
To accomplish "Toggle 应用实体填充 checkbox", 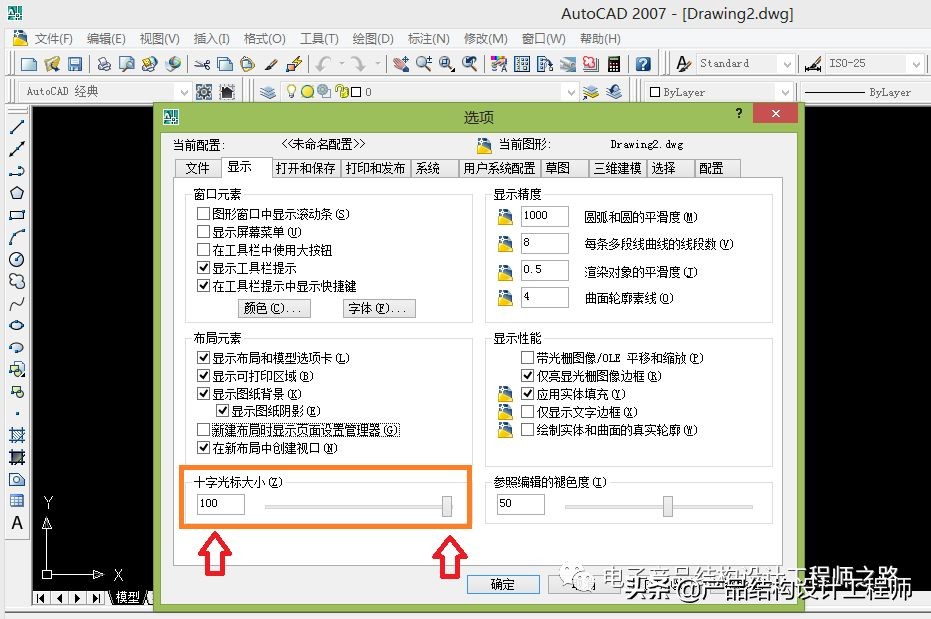I will pos(527,393).
